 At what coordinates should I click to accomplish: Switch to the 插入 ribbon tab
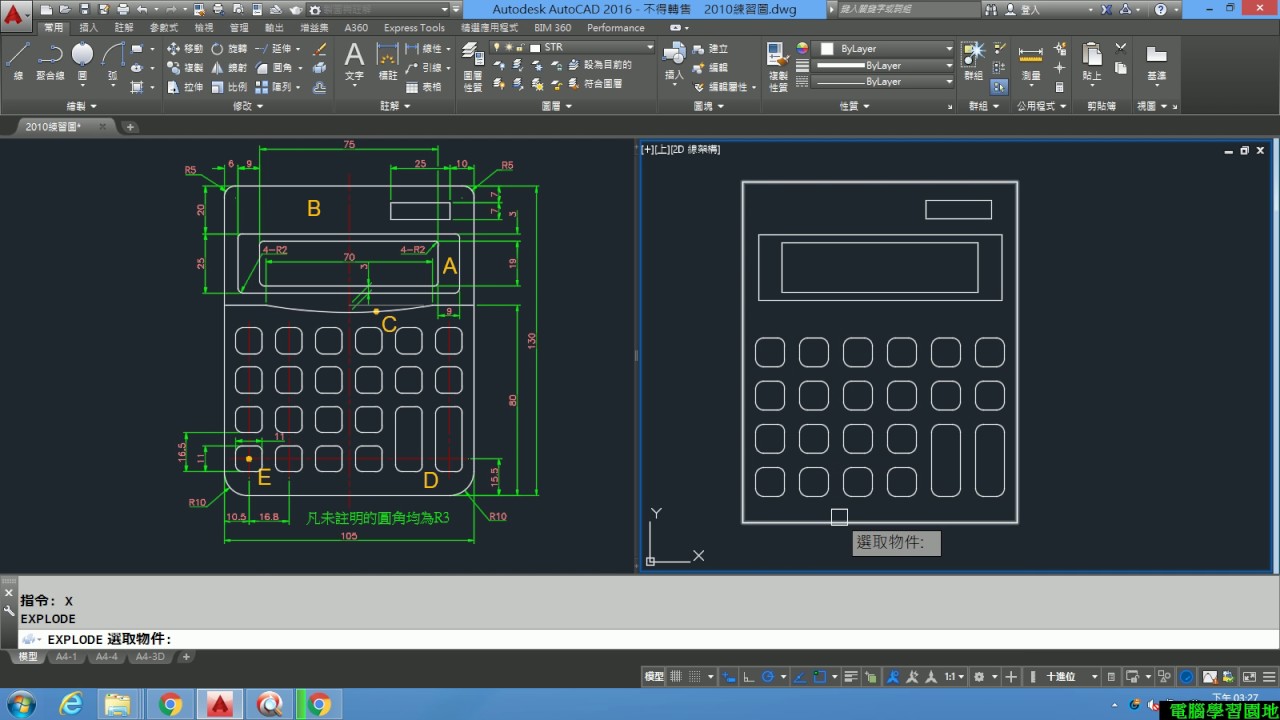[88, 28]
